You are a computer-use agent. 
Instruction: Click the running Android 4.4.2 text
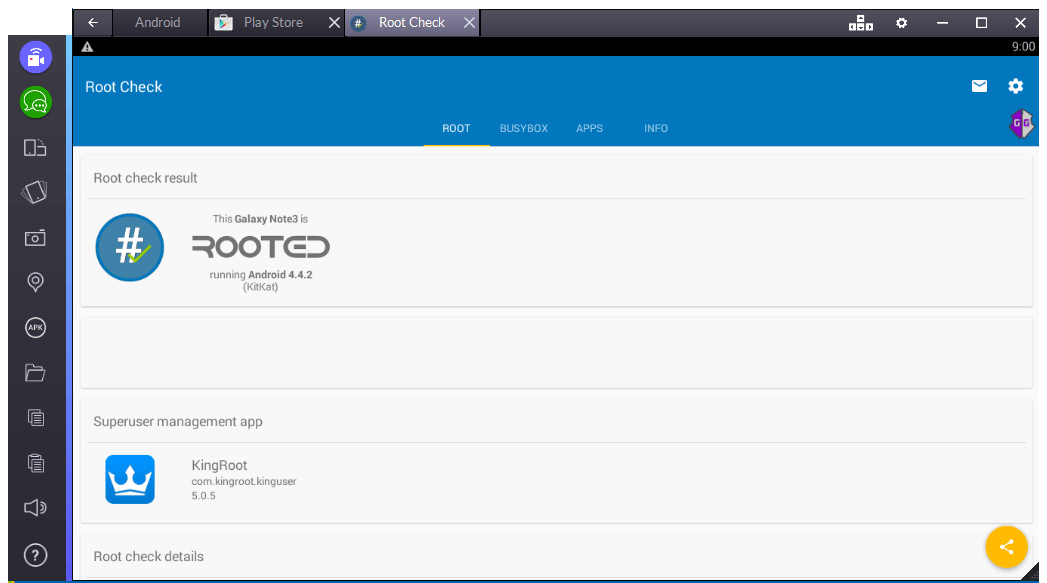[x=260, y=274]
